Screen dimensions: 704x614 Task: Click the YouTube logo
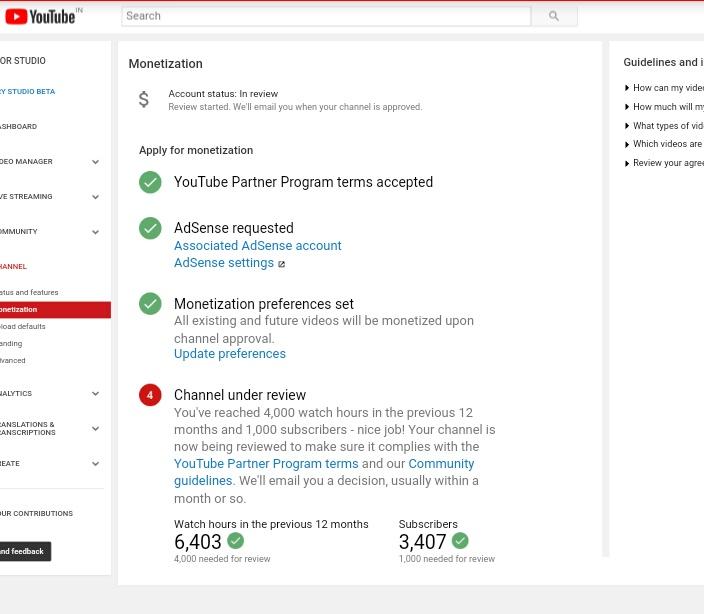(40, 17)
